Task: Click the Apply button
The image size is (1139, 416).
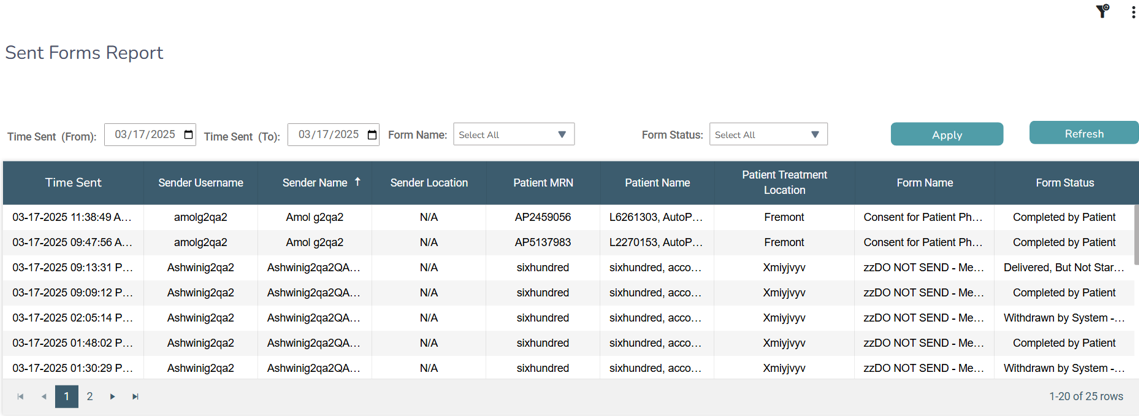Action: tap(946, 135)
